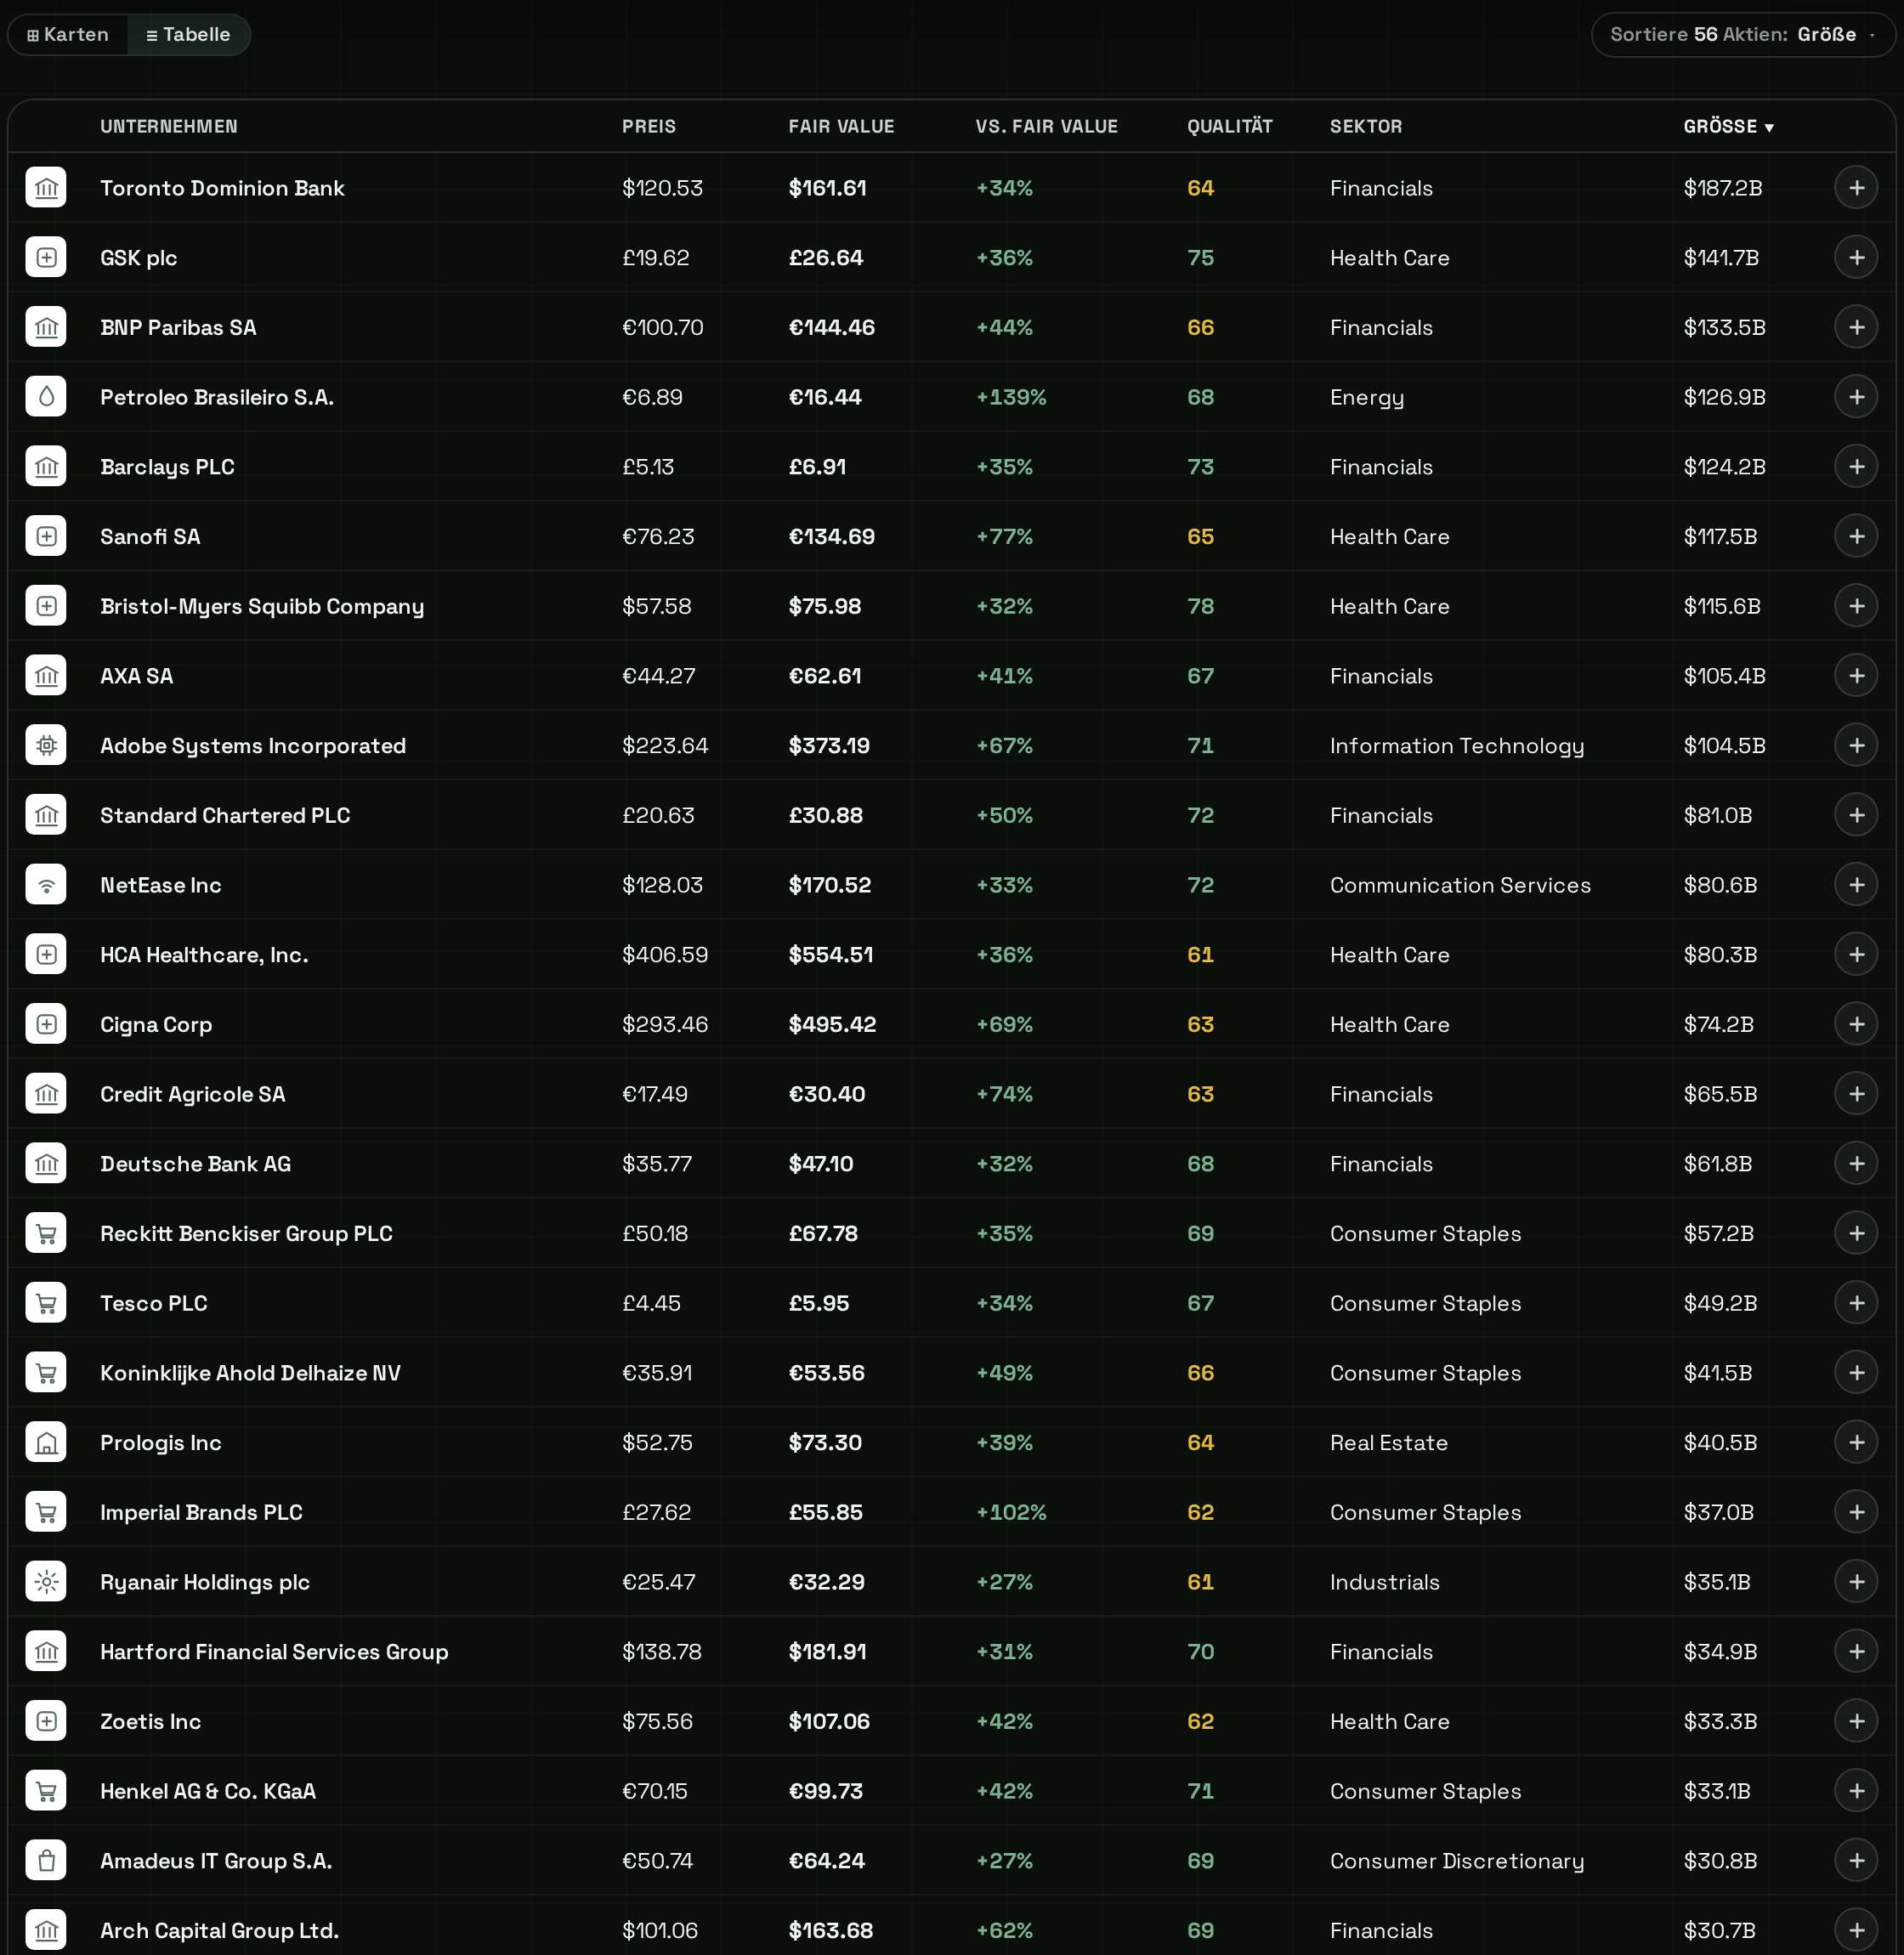The image size is (1904, 1955).
Task: Sort by the GRÖSSE column header
Action: tap(1728, 127)
